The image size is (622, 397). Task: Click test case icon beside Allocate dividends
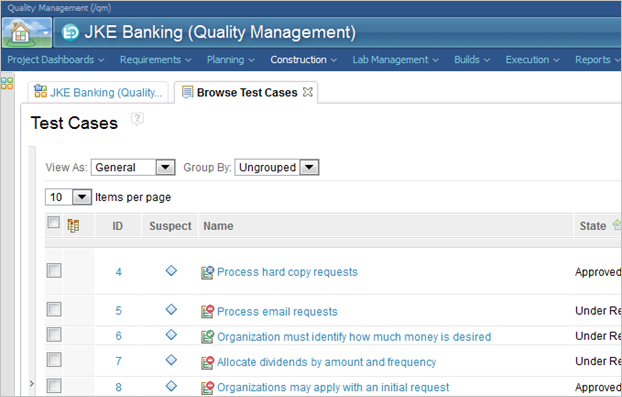pos(207,362)
